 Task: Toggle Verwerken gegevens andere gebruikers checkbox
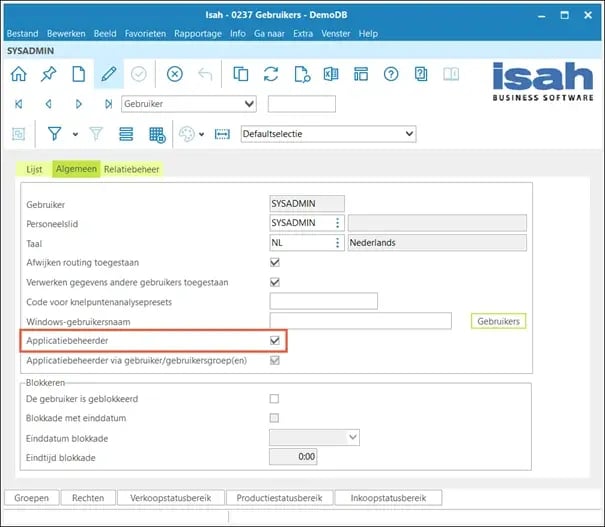[275, 282]
